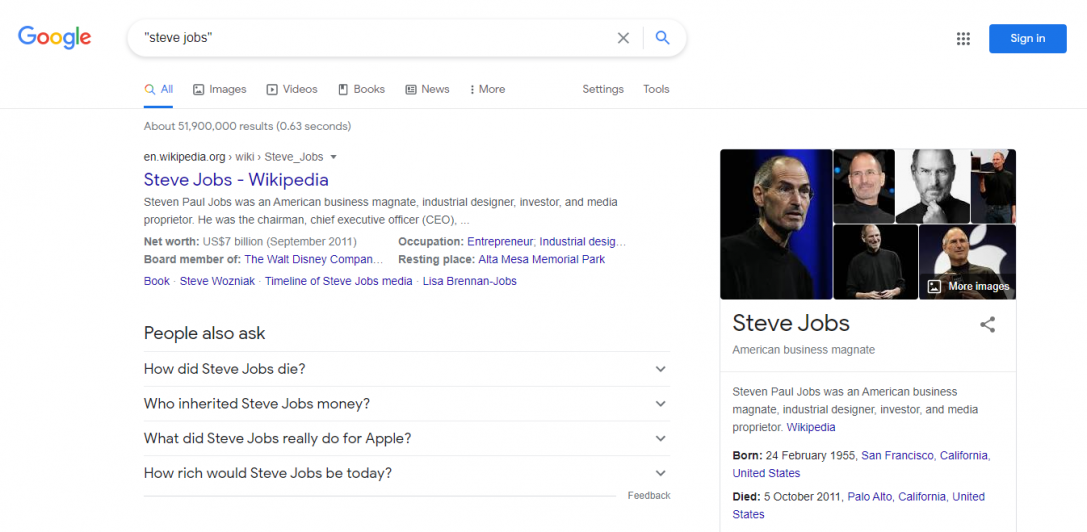Click the Feedback link under questions

[x=649, y=495]
